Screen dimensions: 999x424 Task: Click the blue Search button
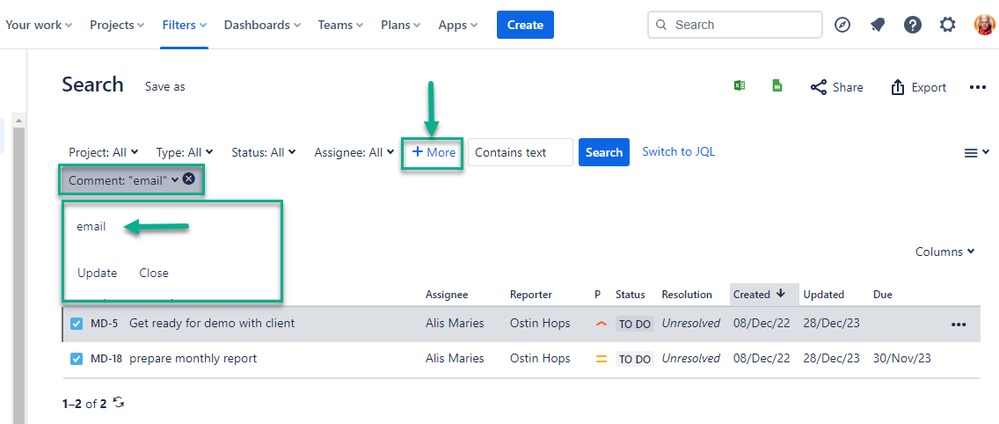coord(604,152)
